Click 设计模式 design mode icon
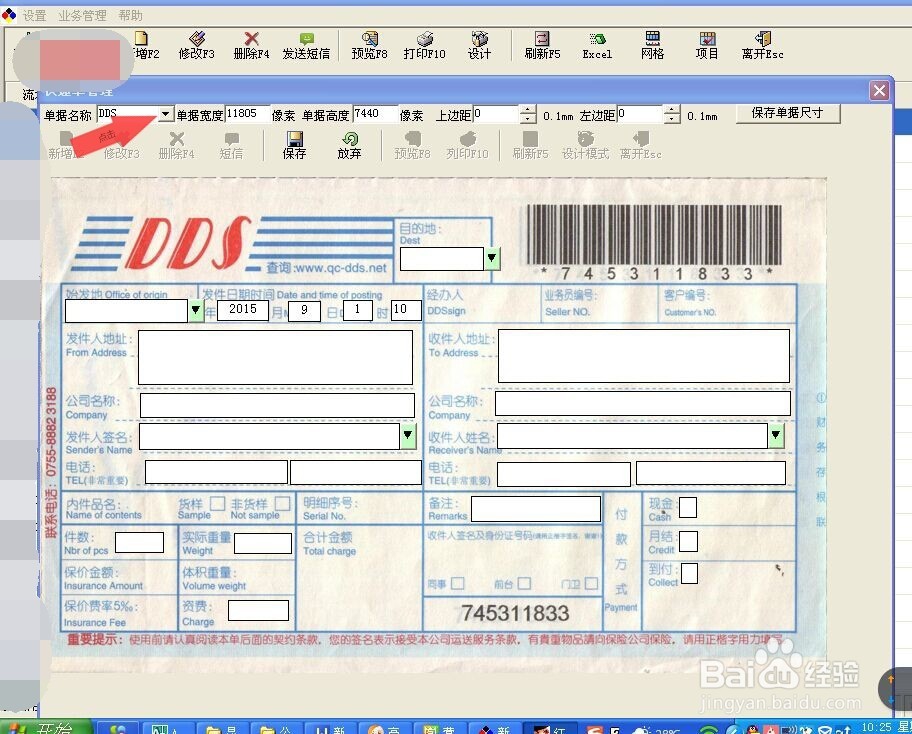912x734 pixels. click(585, 145)
